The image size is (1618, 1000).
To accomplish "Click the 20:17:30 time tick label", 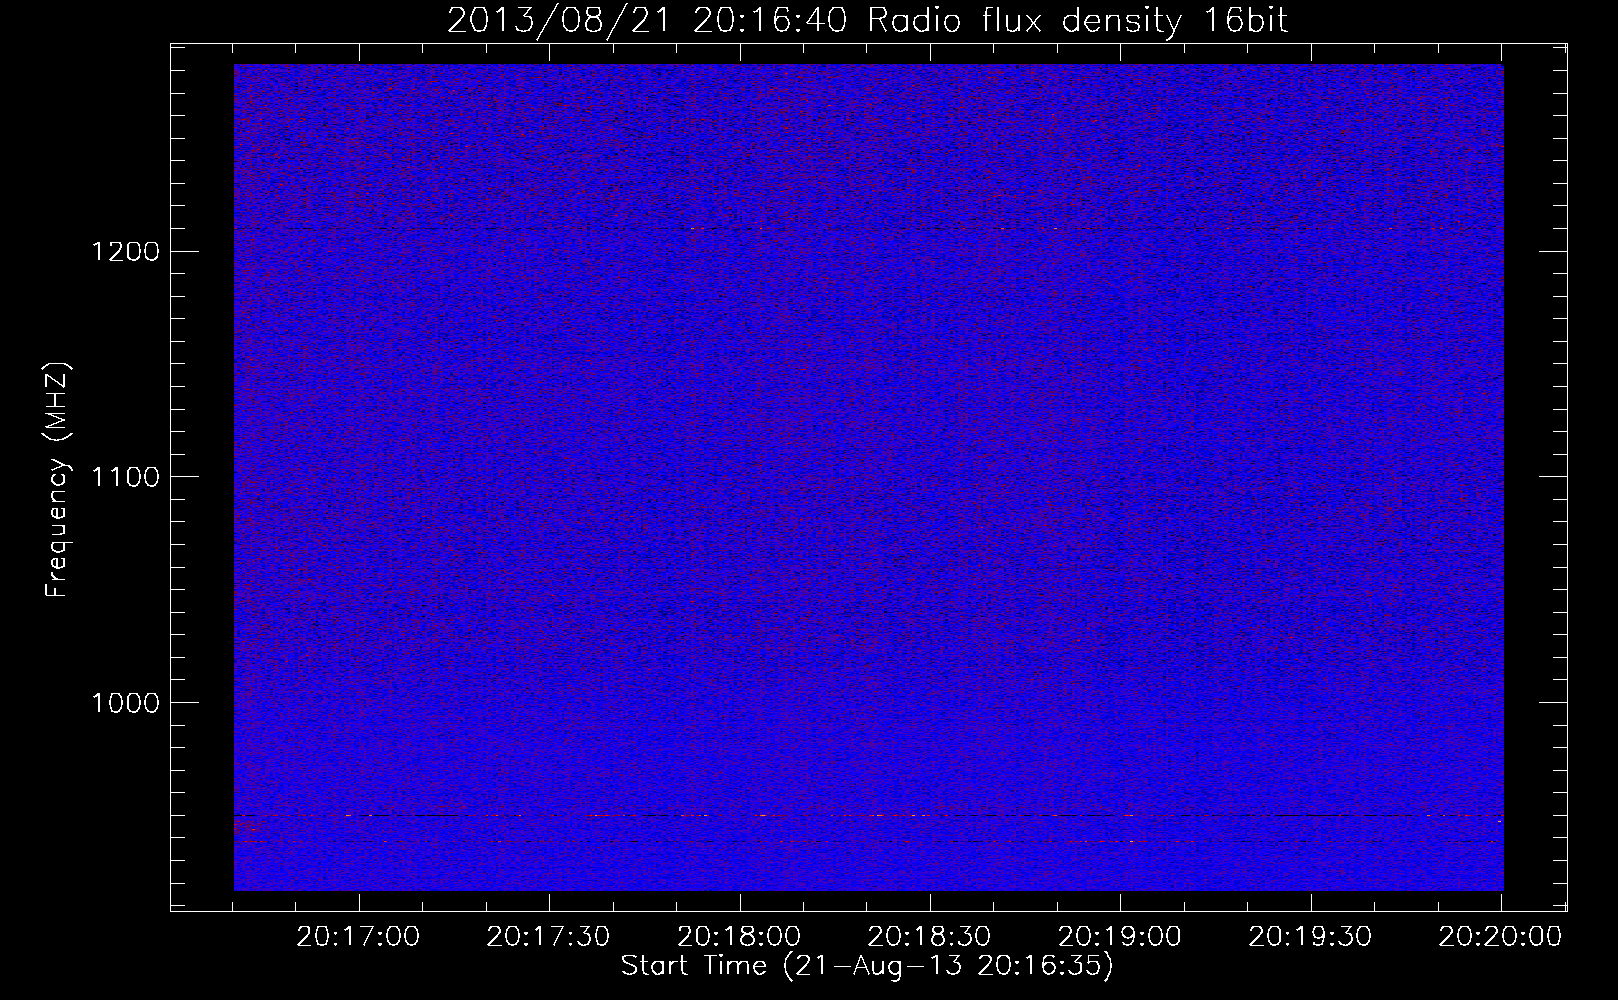I will point(549,937).
